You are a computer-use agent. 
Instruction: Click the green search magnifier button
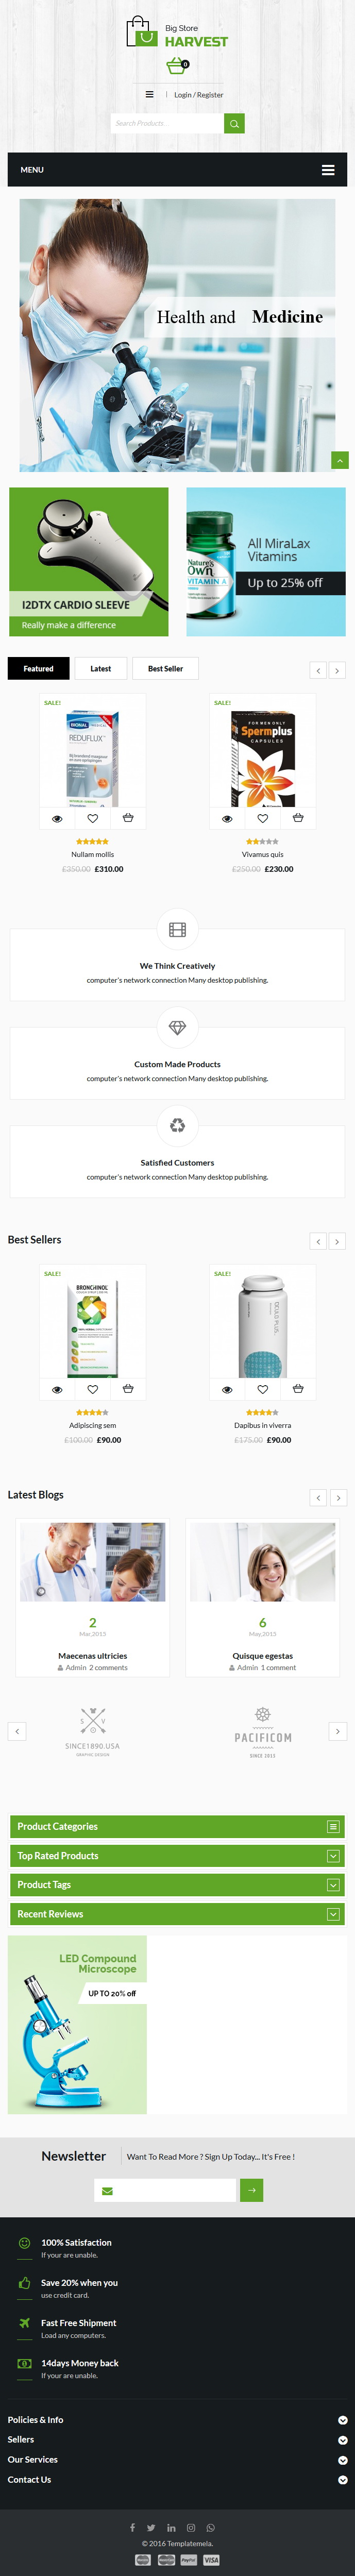click(x=234, y=123)
